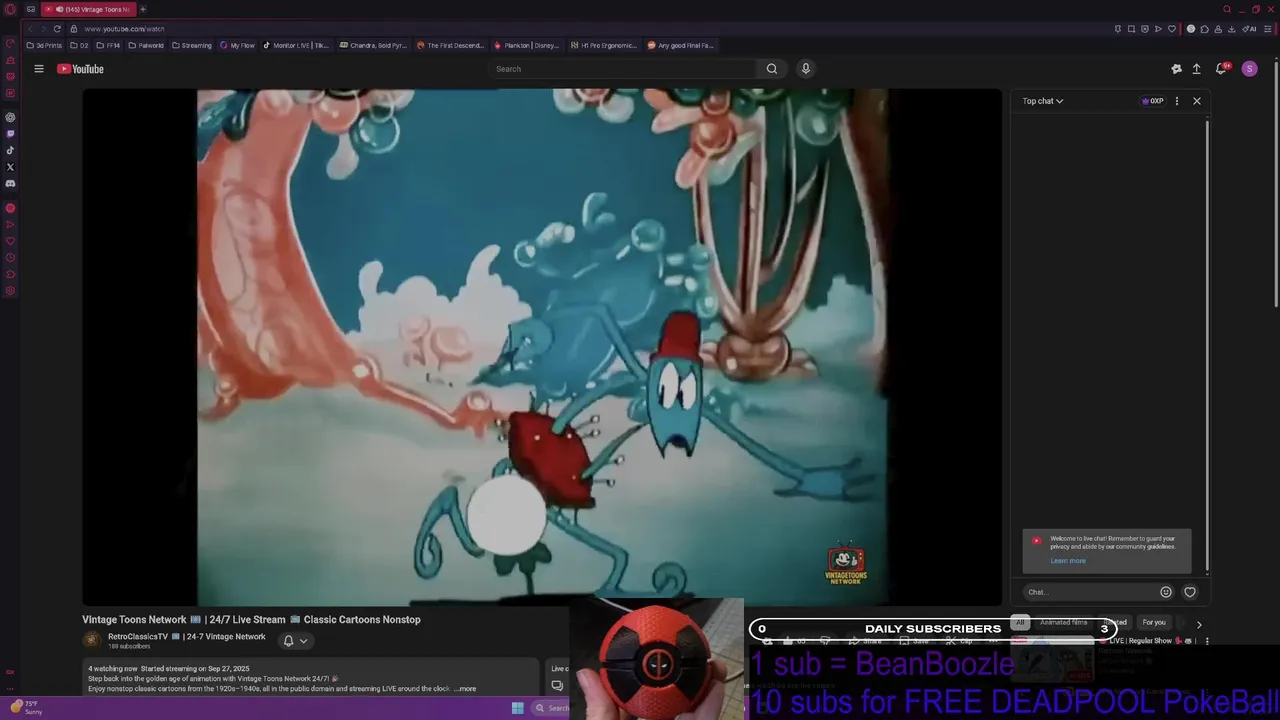Open the 3d Prints bookmark folder

click(x=44, y=45)
